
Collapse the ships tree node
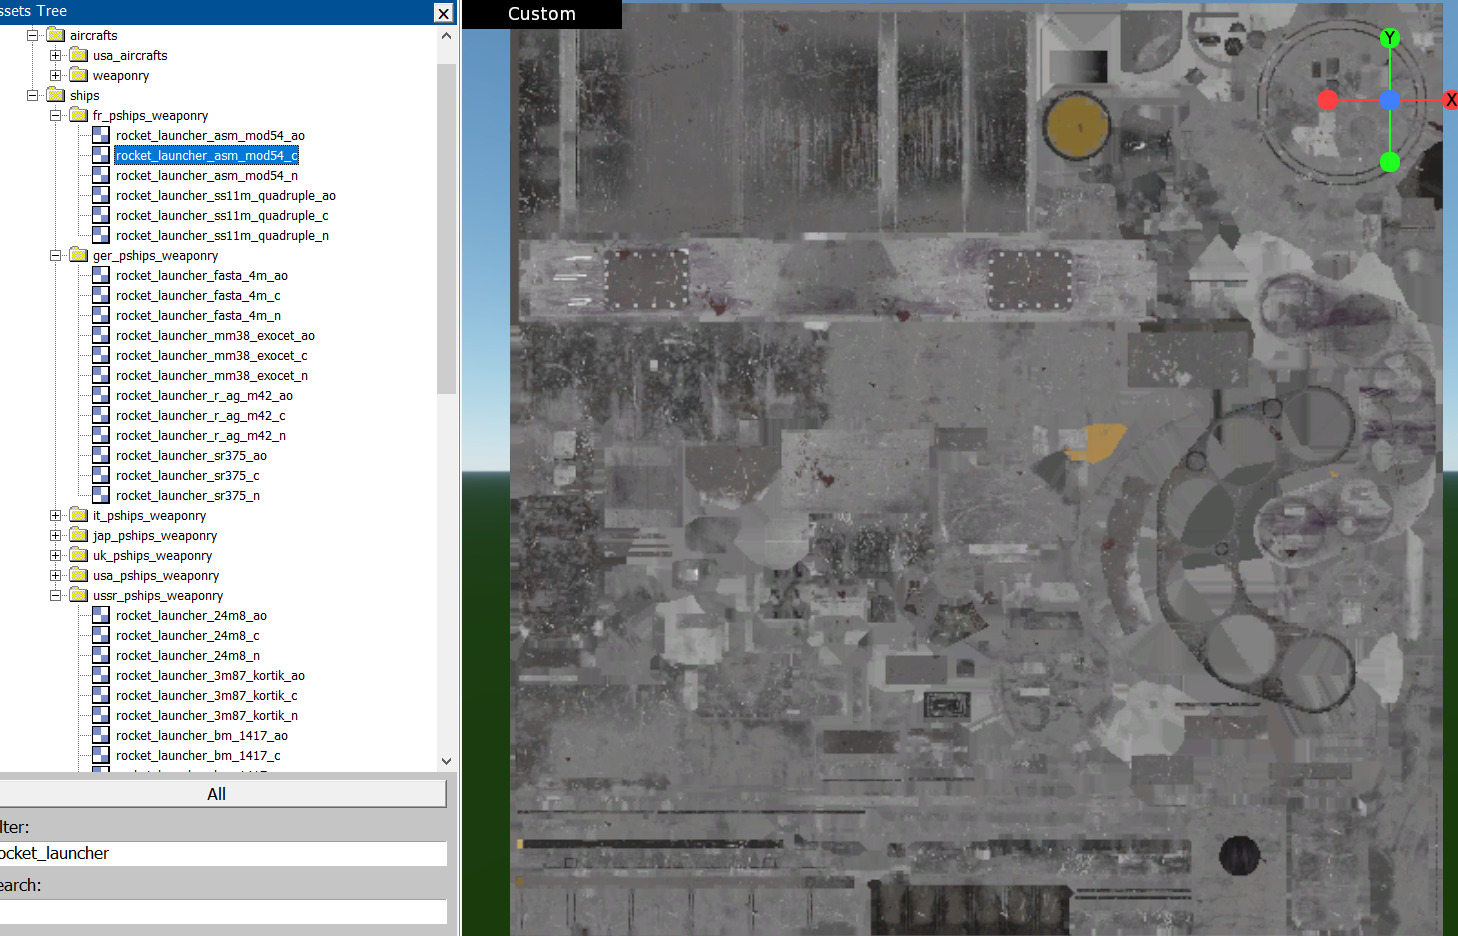pos(33,95)
